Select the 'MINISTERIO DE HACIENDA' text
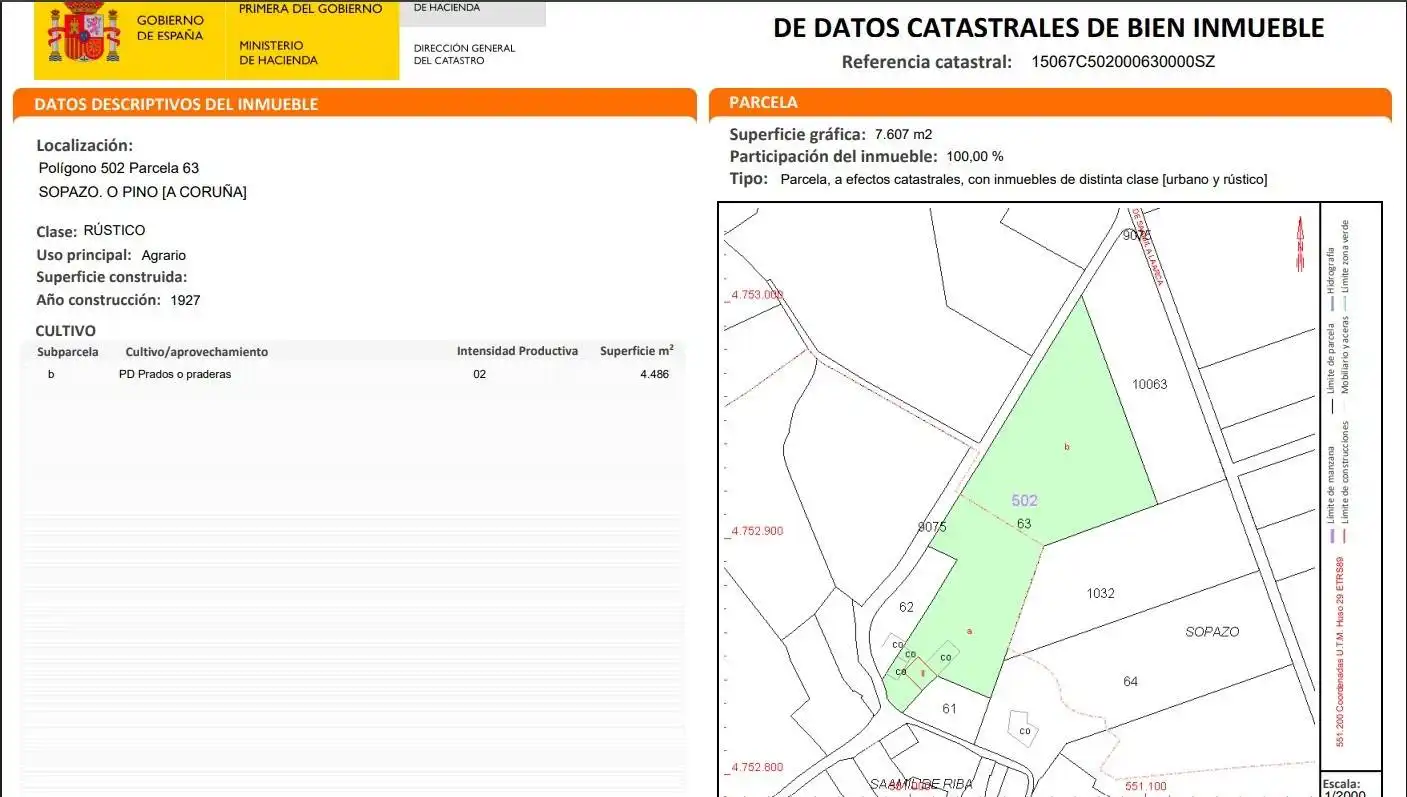 click(278, 53)
